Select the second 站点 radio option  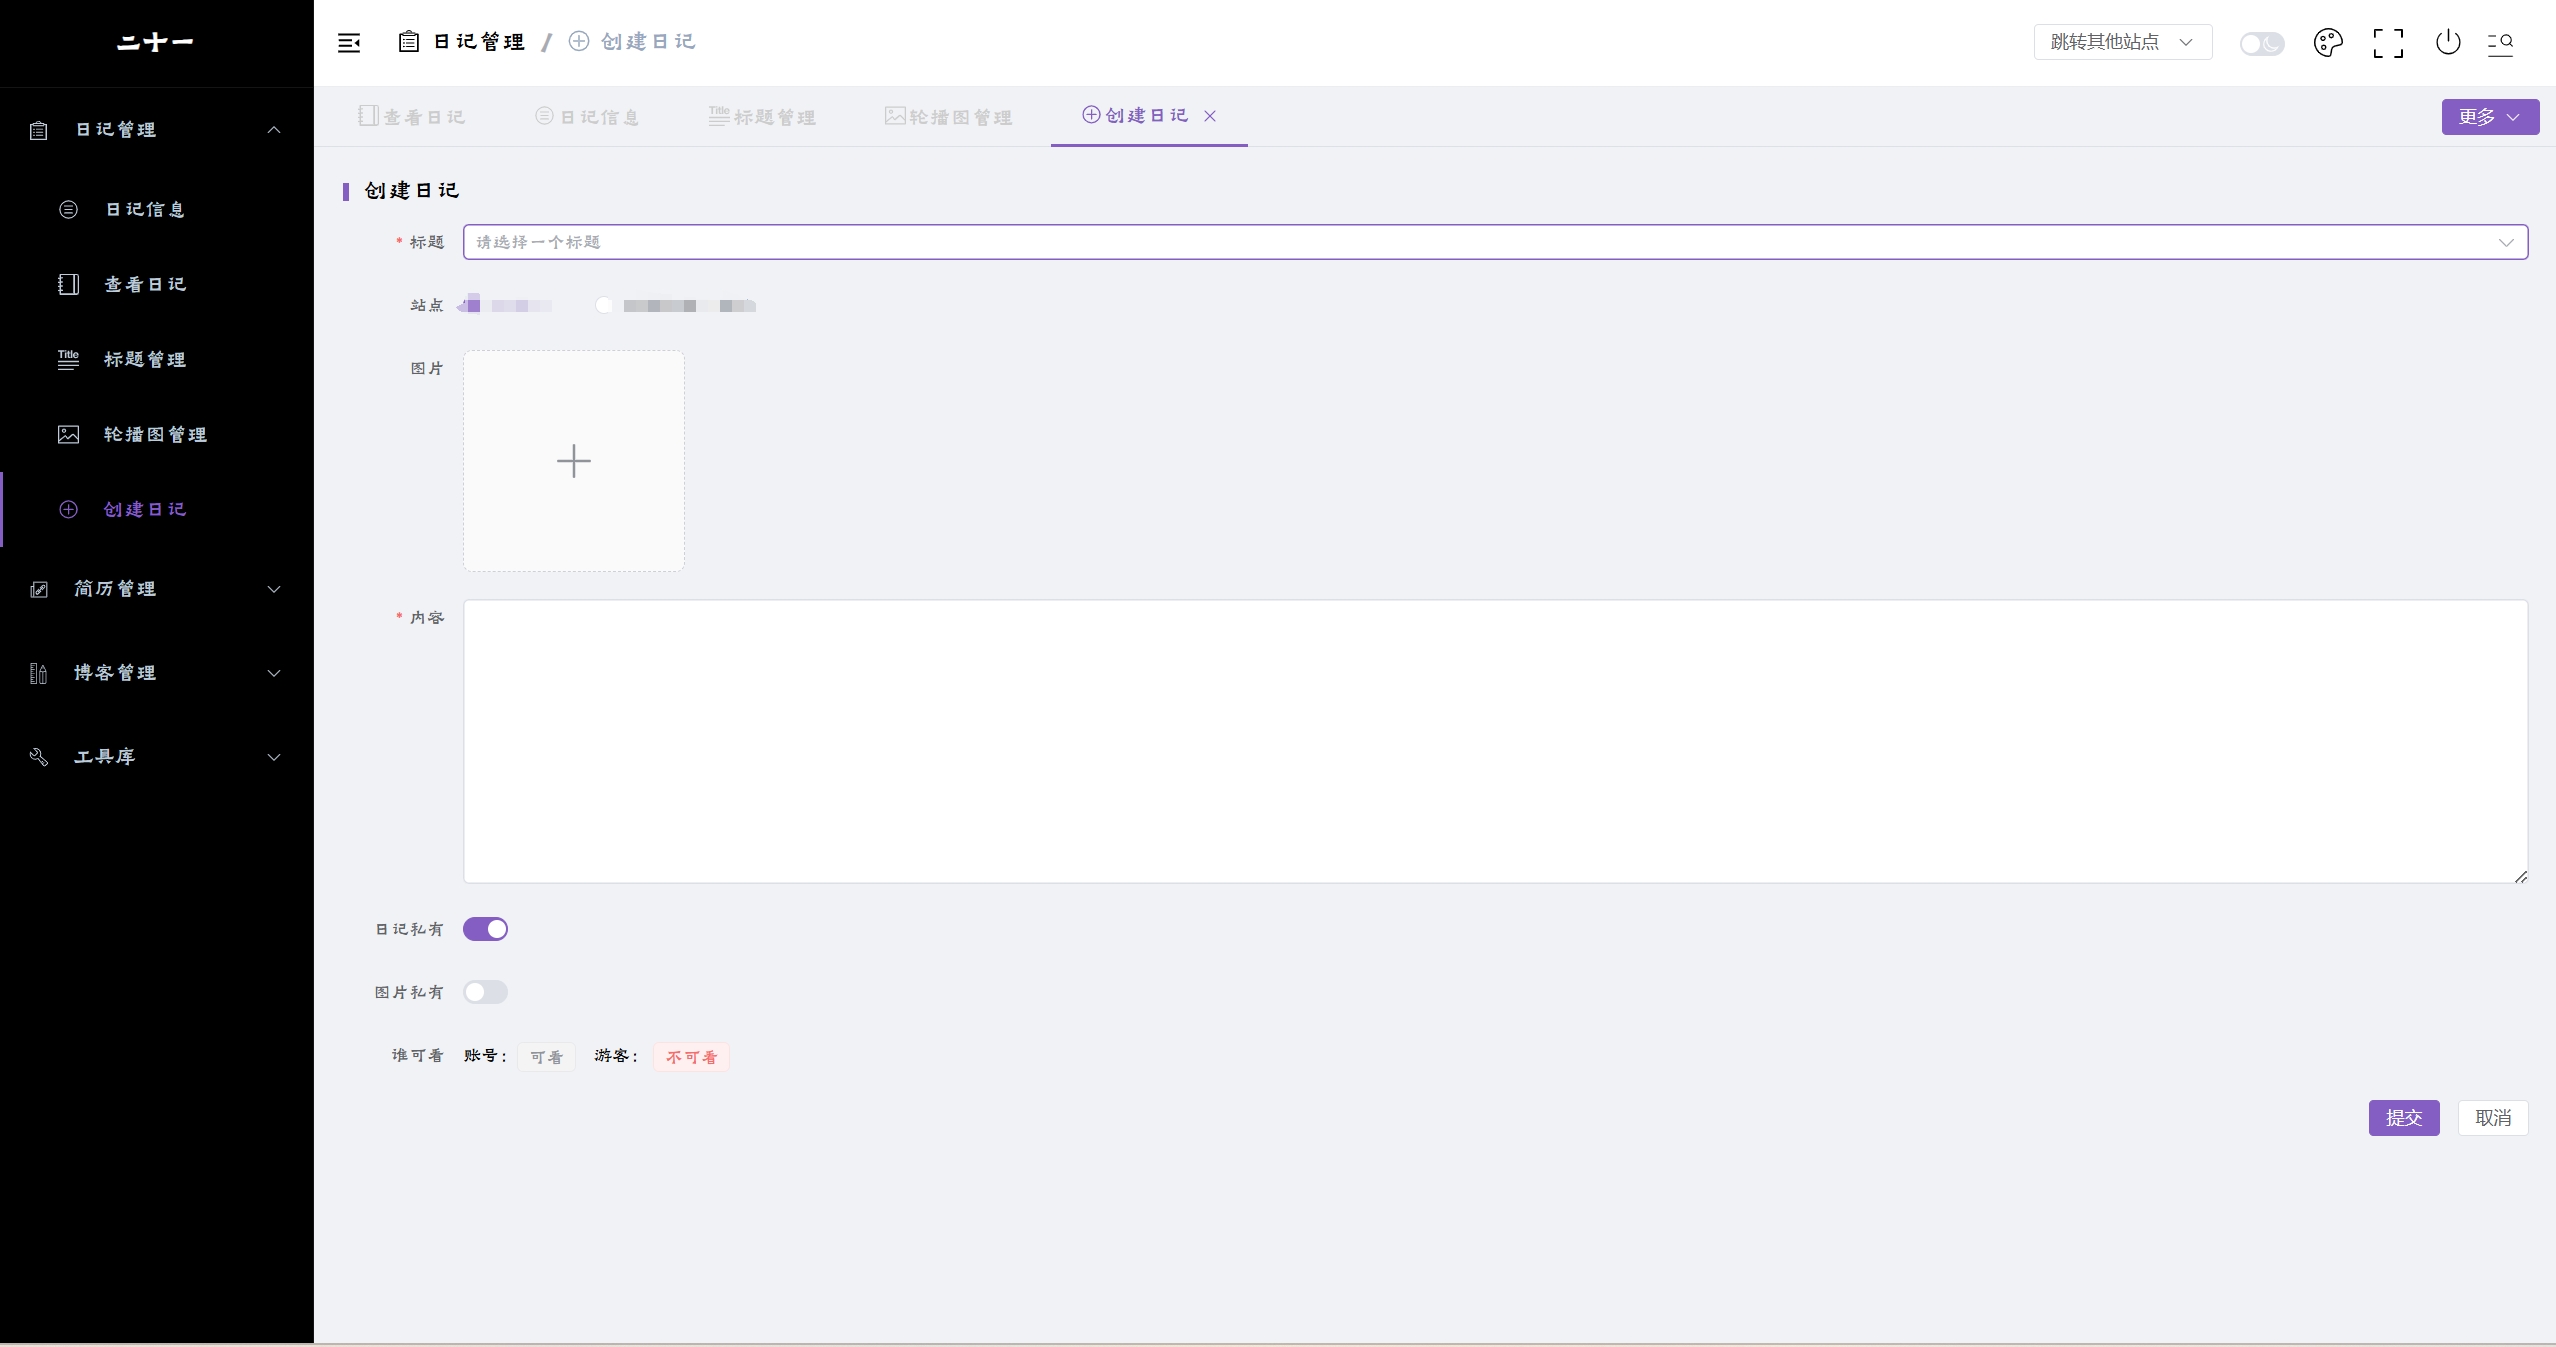click(x=604, y=306)
